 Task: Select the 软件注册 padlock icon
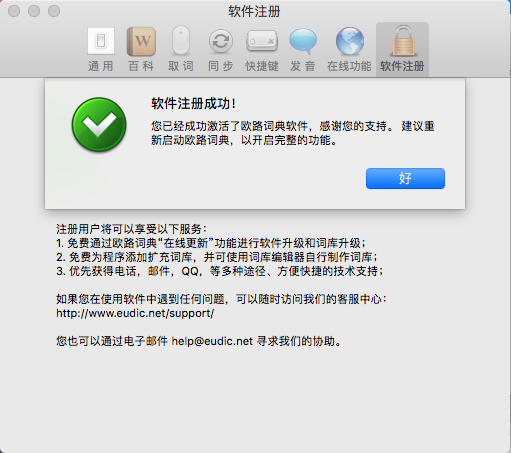[402, 41]
